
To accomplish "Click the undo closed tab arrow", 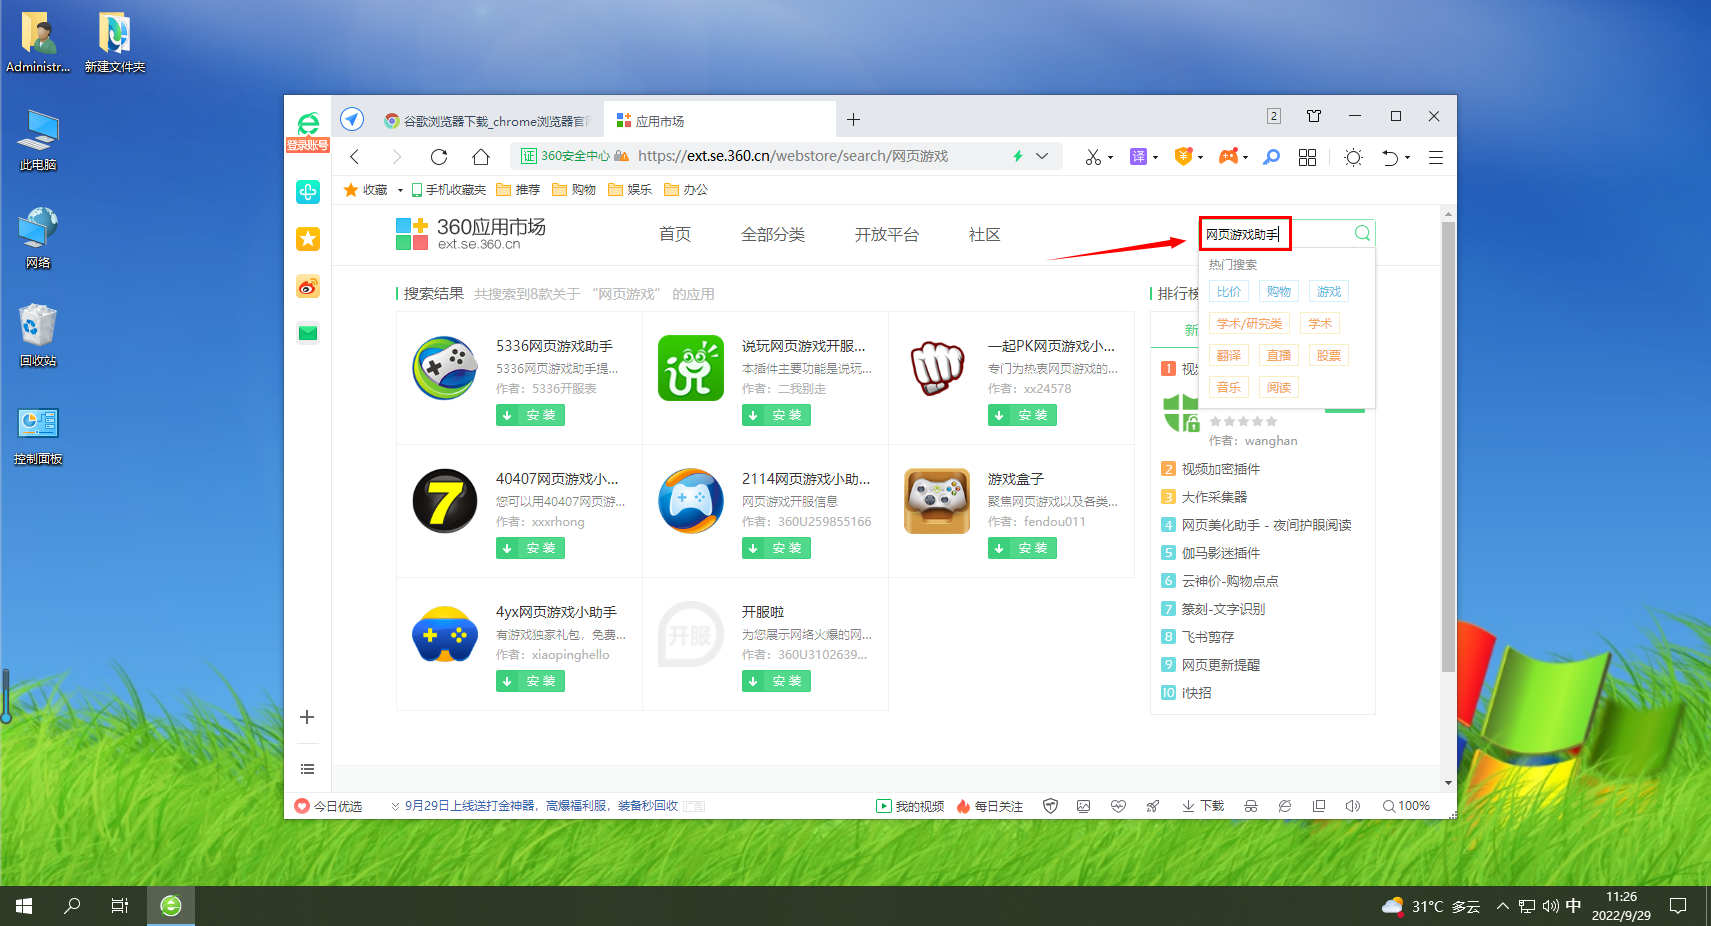I will 1390,157.
